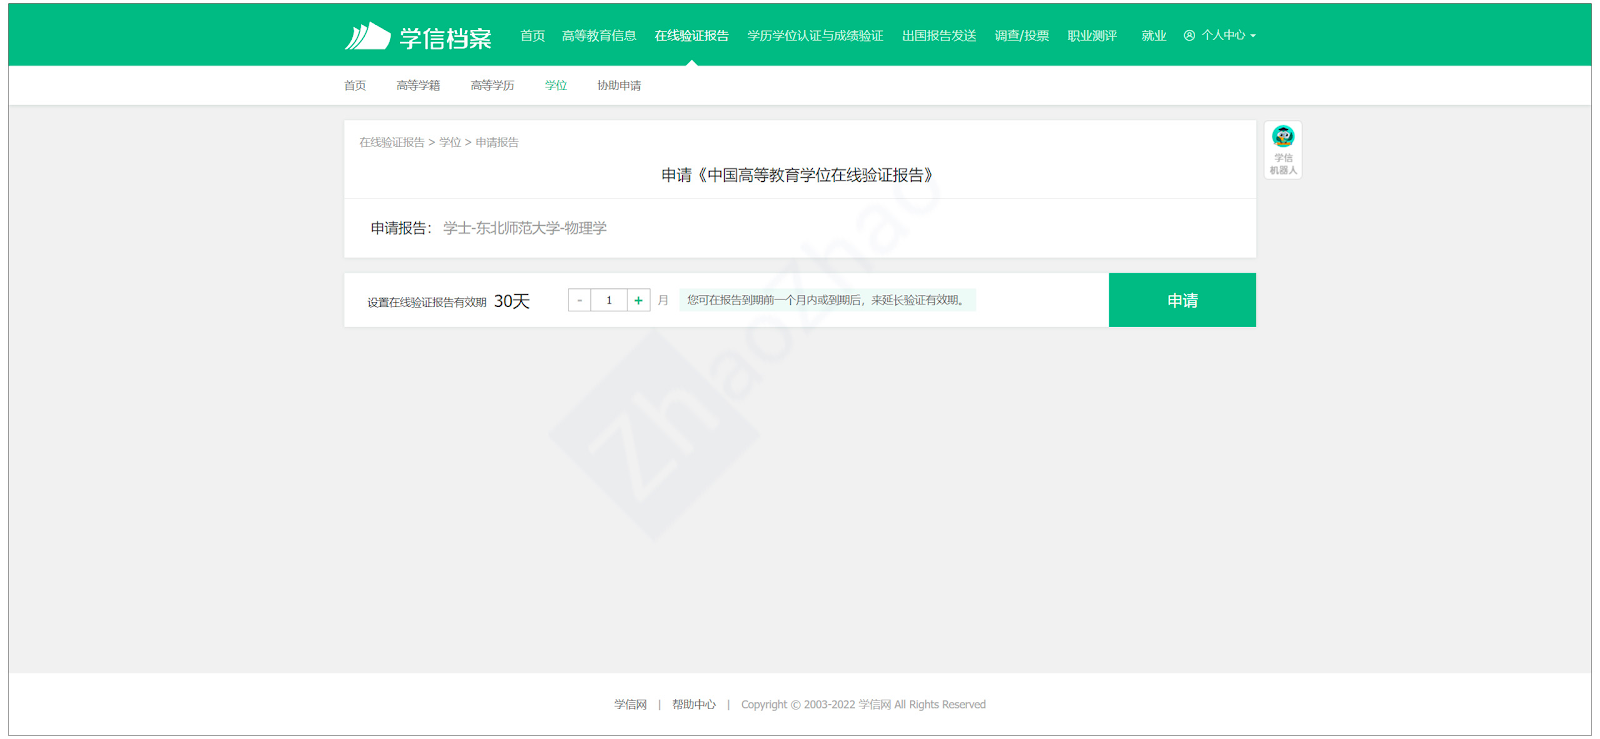Open the 协助申请 tab

pyautogui.click(x=619, y=86)
